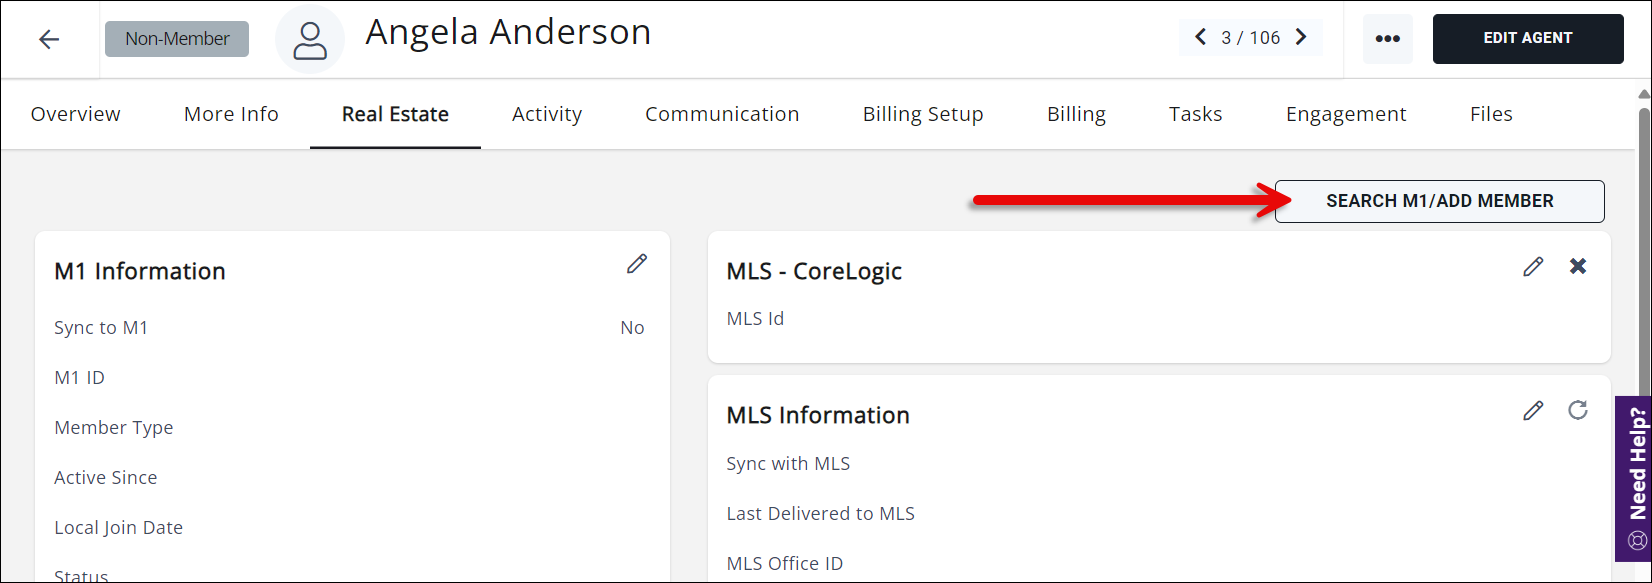Click the vertical scrollbar up arrow

1643,94
